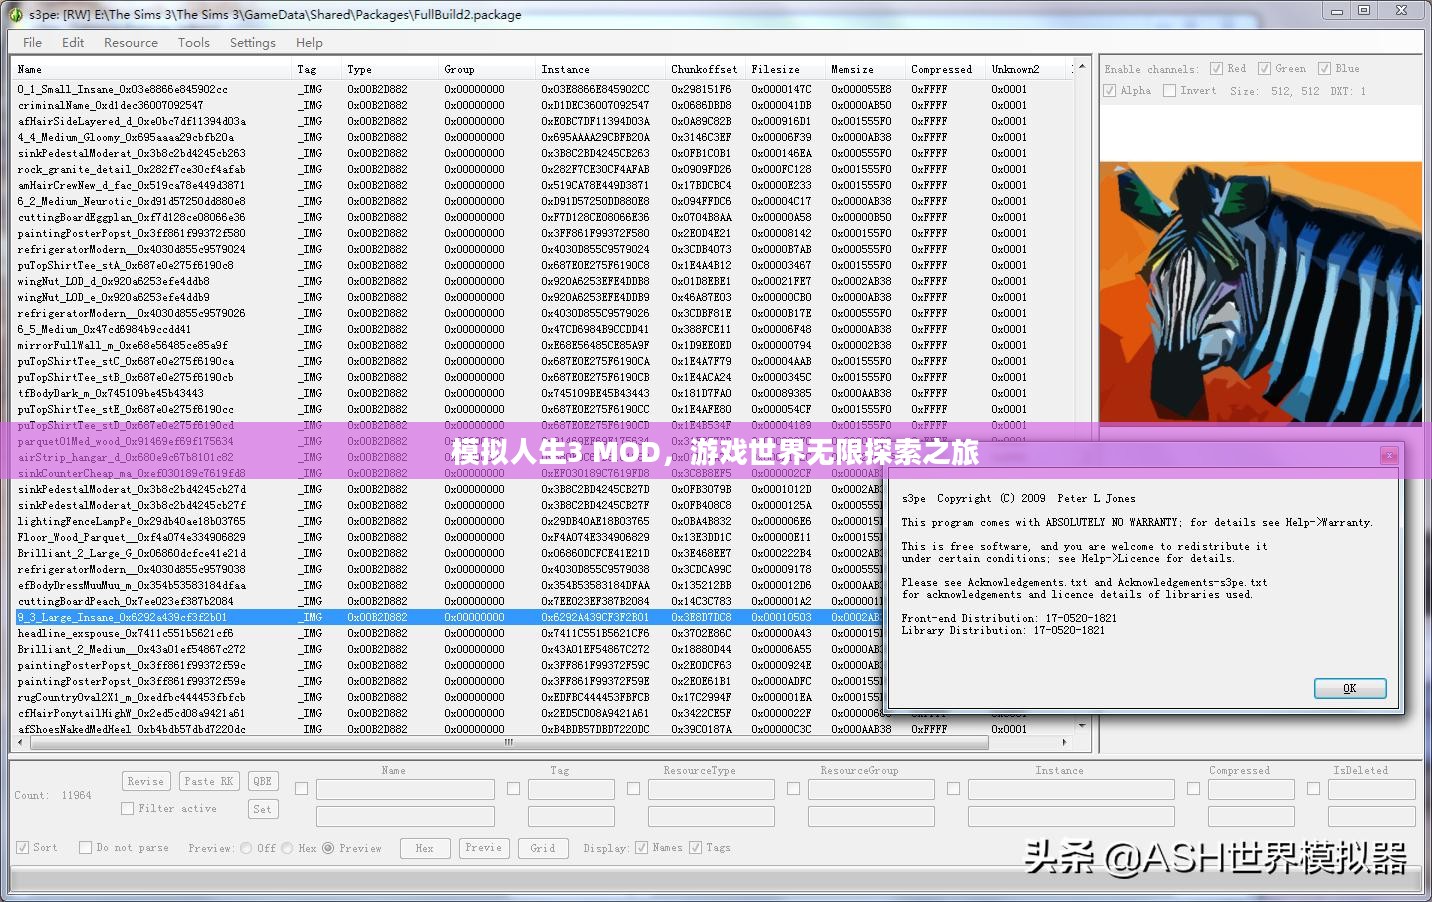Screen dimensions: 1432x902
Task: Open the Edit menu
Action: click(73, 43)
